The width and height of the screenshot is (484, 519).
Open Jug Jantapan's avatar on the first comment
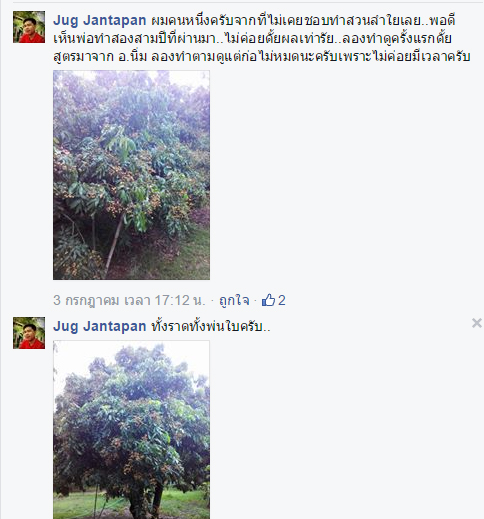click(x=29, y=27)
